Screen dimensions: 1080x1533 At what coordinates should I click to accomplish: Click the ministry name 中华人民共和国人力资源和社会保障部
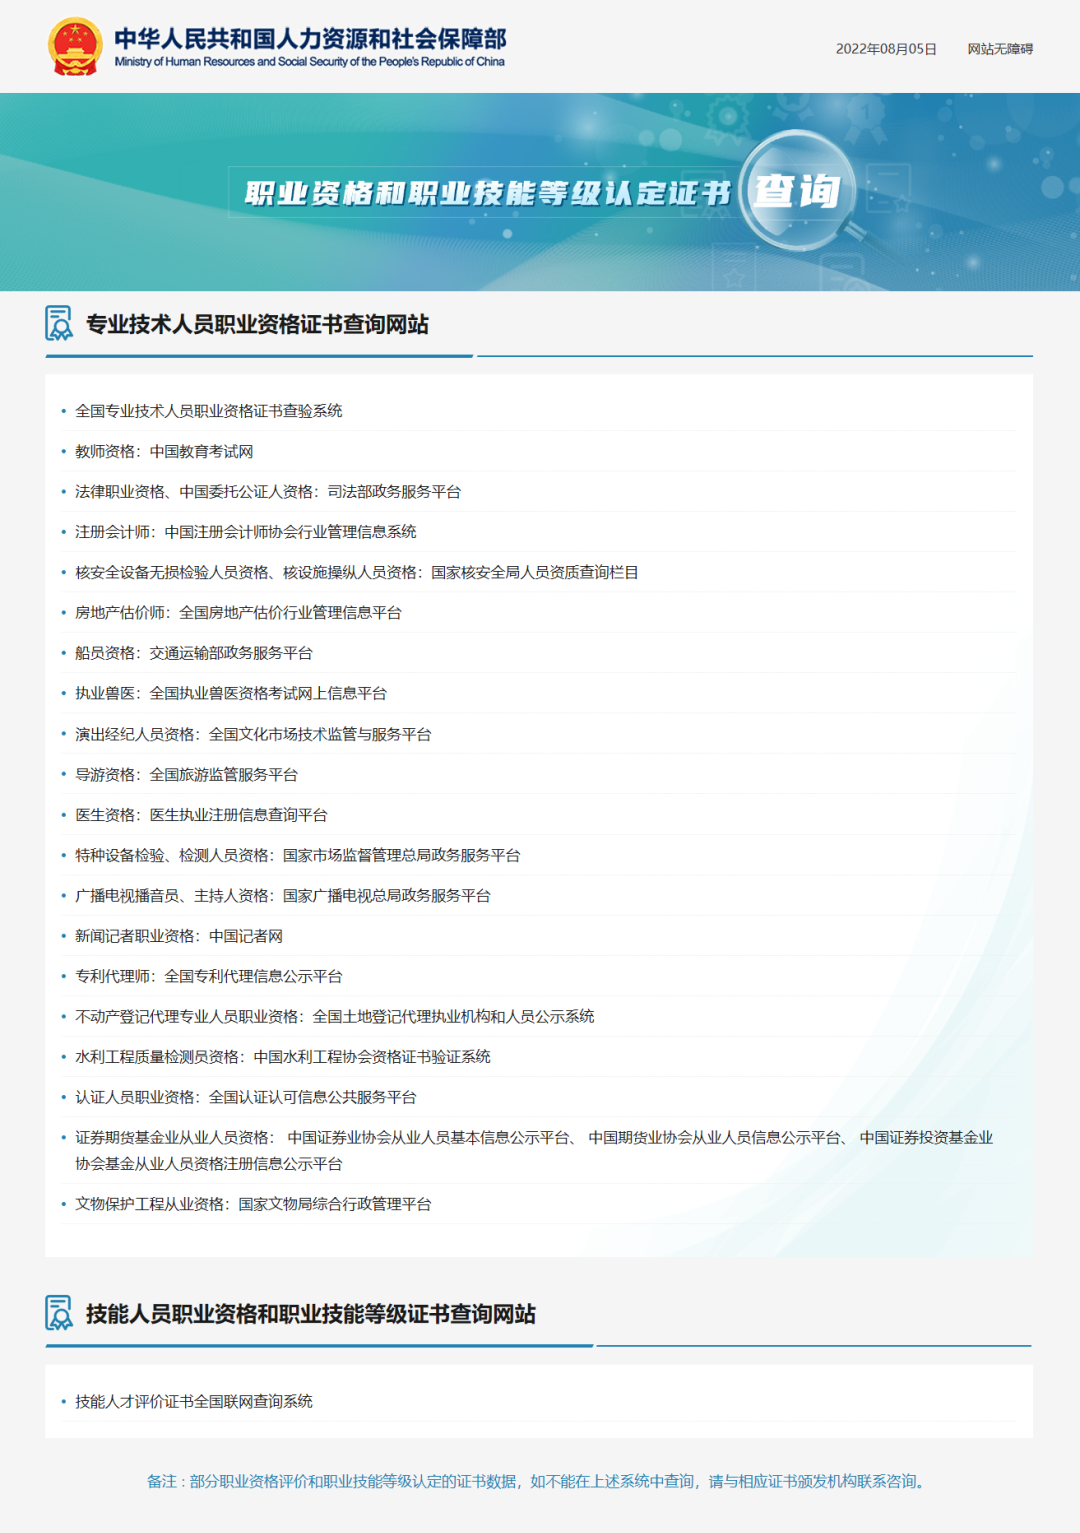pos(311,38)
